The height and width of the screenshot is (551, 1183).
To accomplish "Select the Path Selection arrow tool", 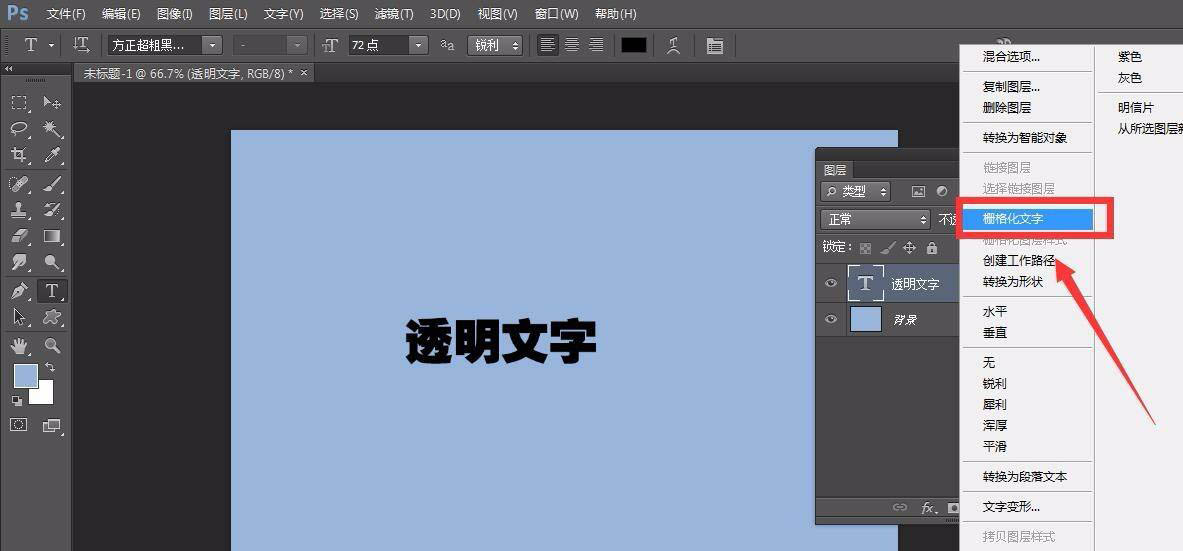I will (20, 317).
